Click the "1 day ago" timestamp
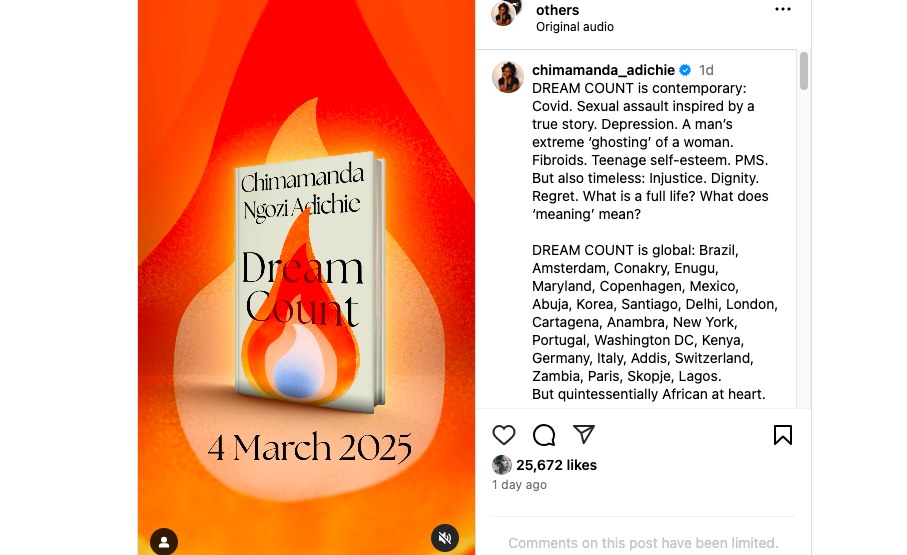Image resolution: width=907 pixels, height=555 pixels. click(x=519, y=484)
